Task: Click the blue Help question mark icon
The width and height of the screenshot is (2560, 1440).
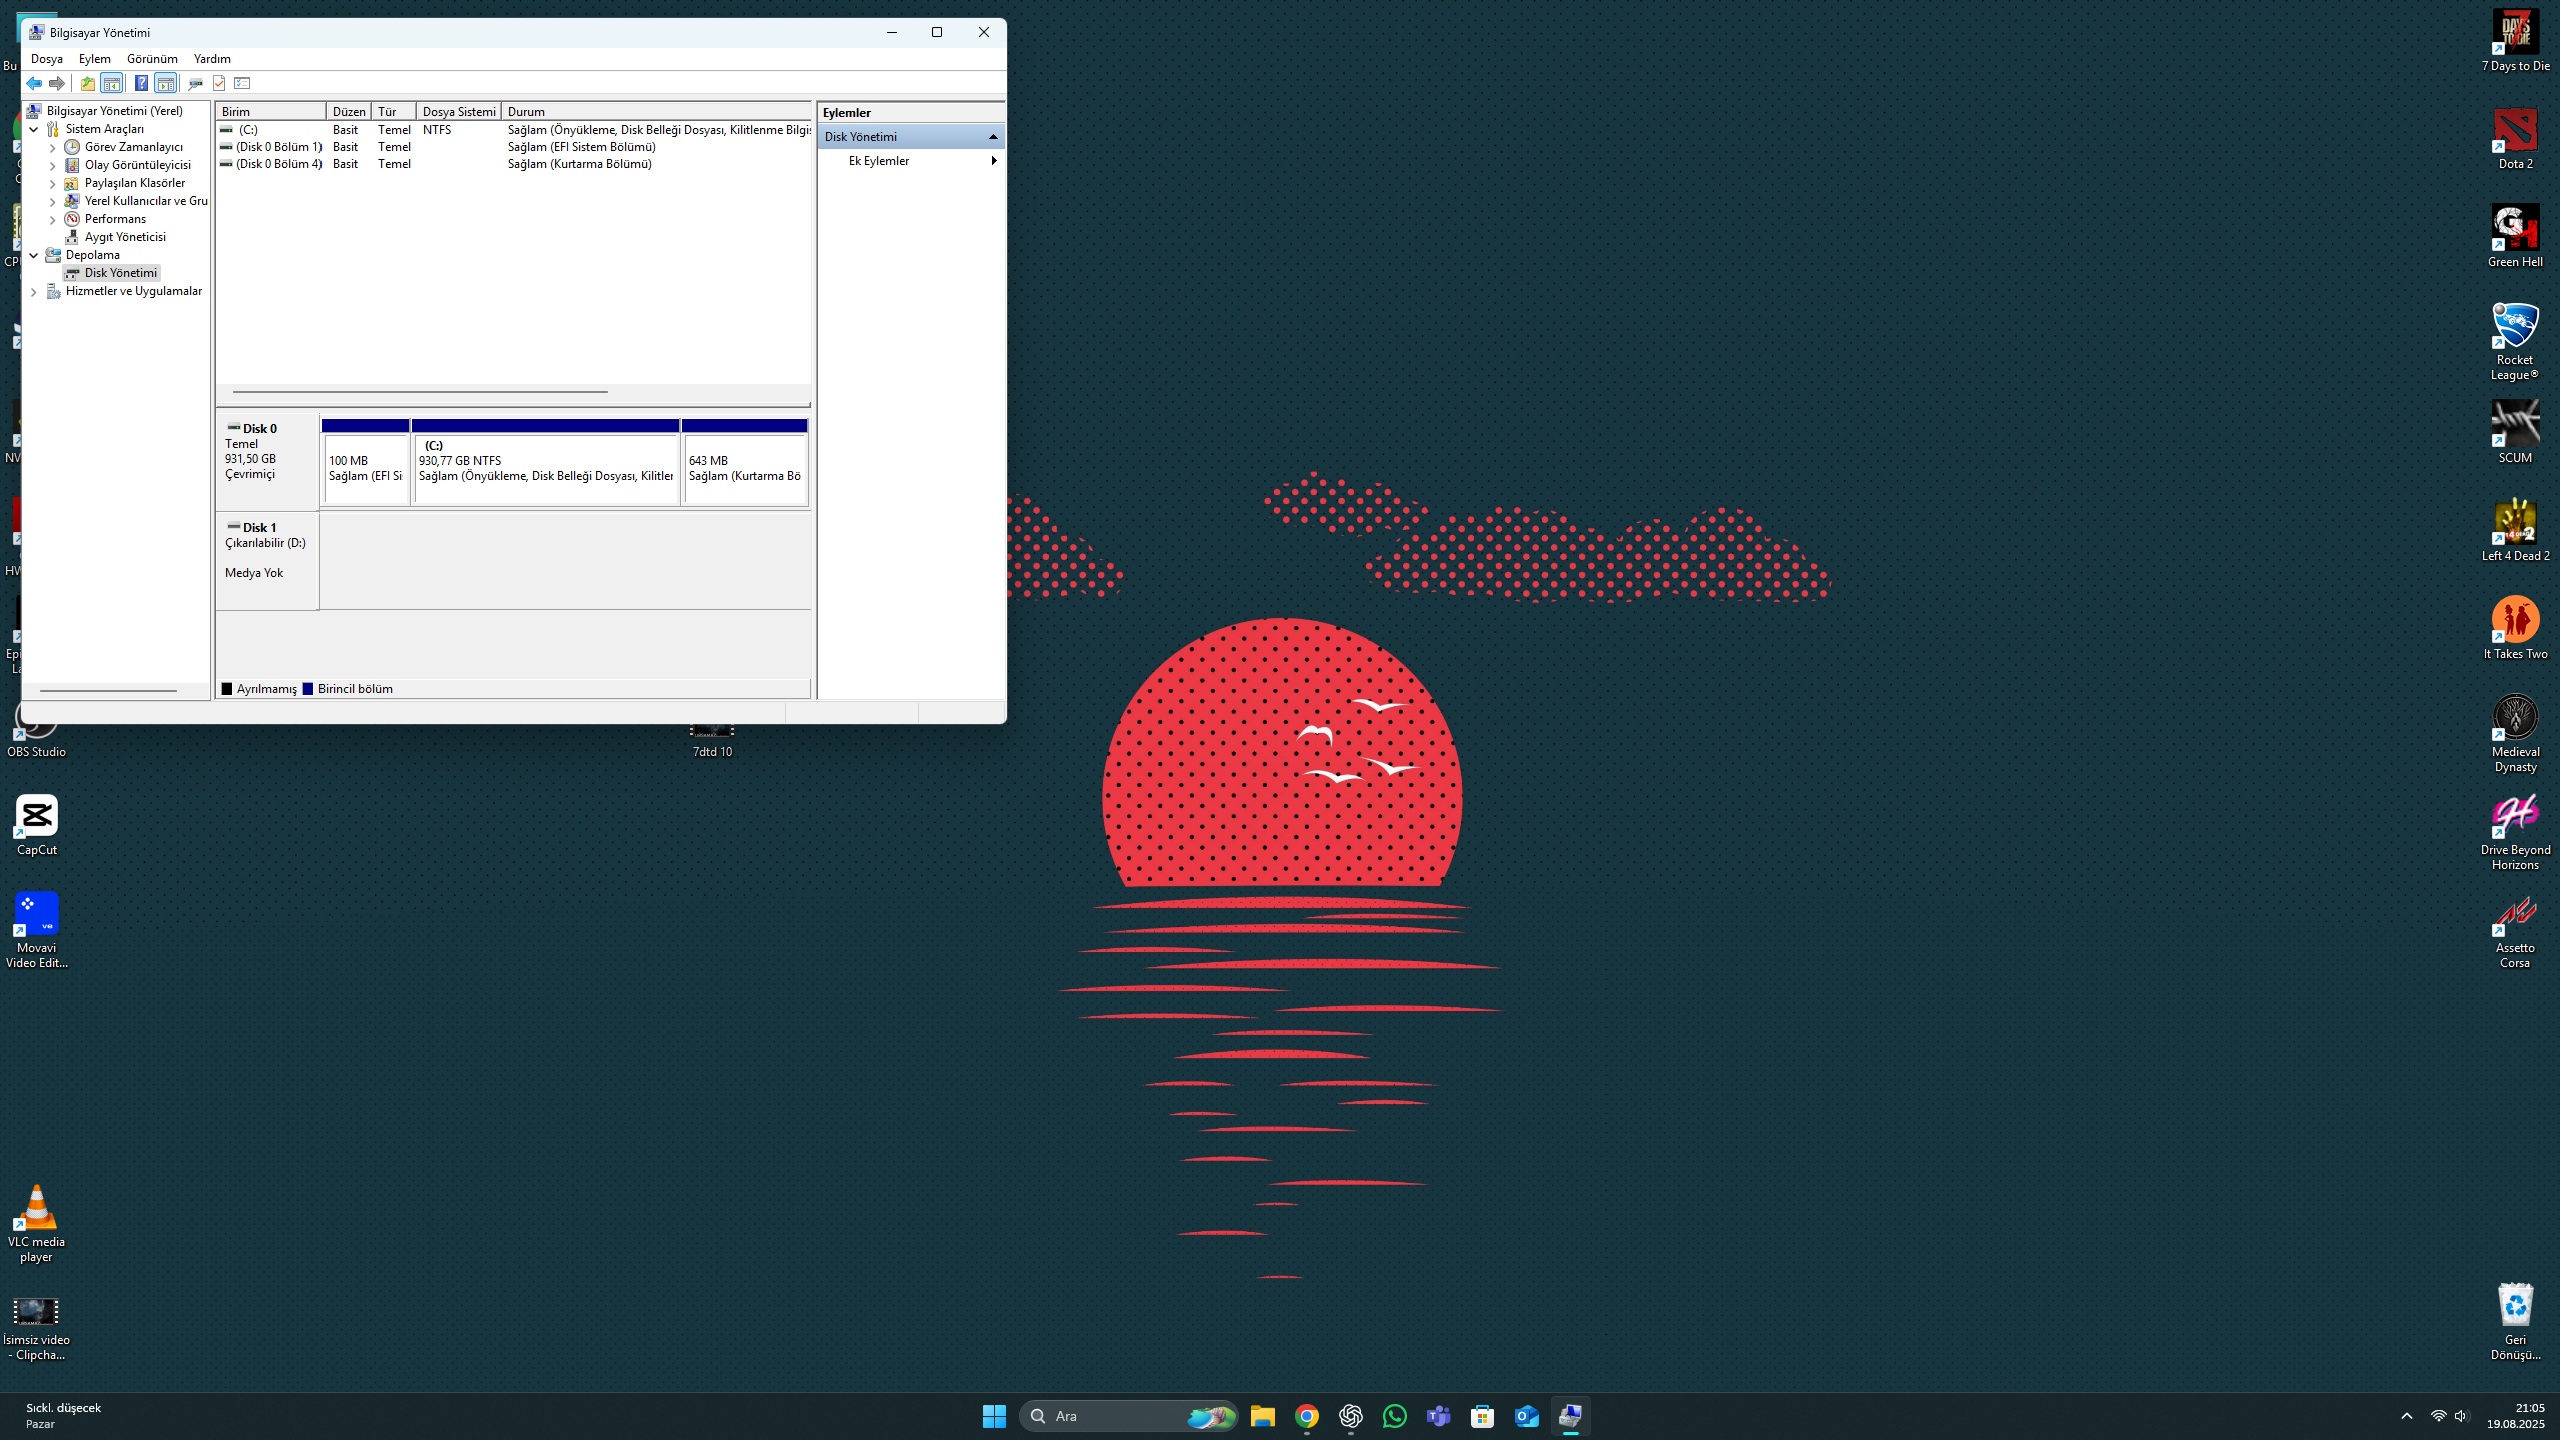Action: [141, 83]
